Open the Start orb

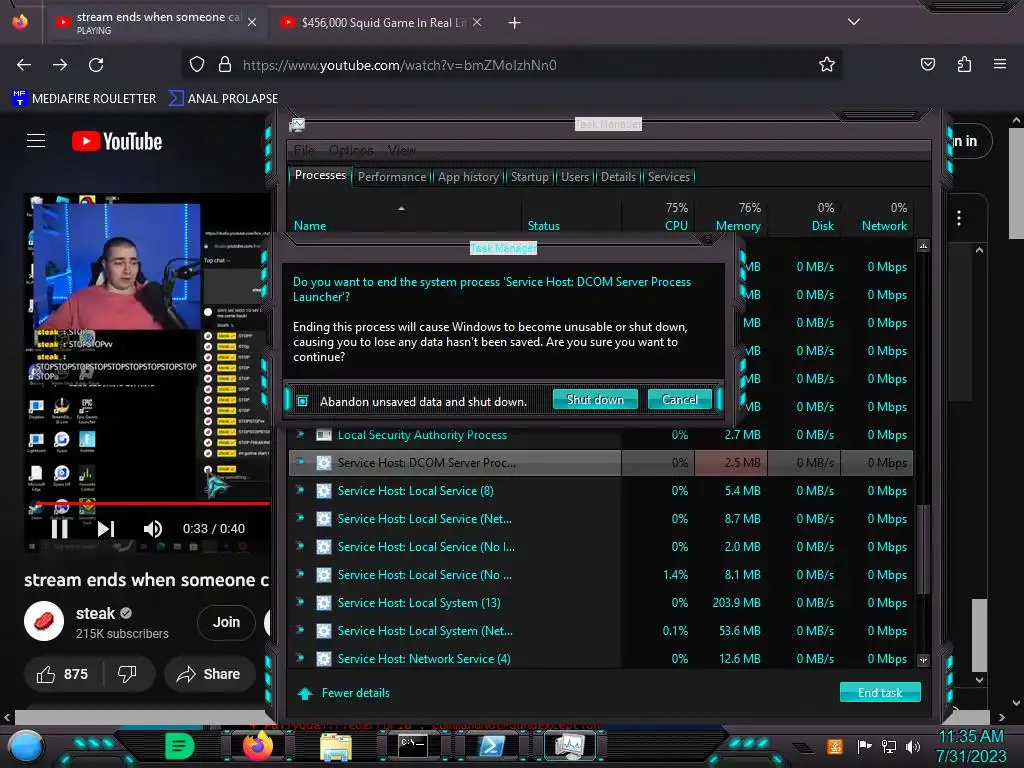tap(25, 746)
